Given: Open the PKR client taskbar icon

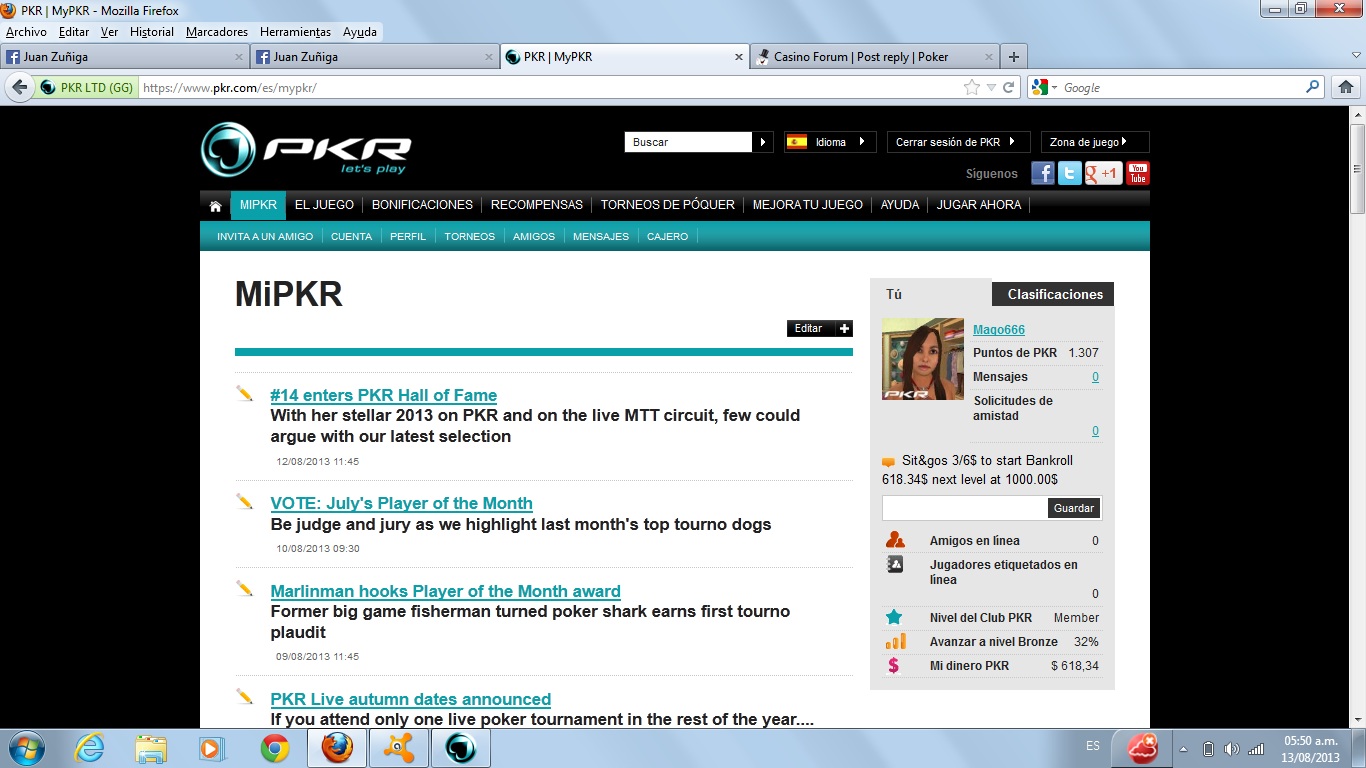Looking at the screenshot, I should [460, 748].
